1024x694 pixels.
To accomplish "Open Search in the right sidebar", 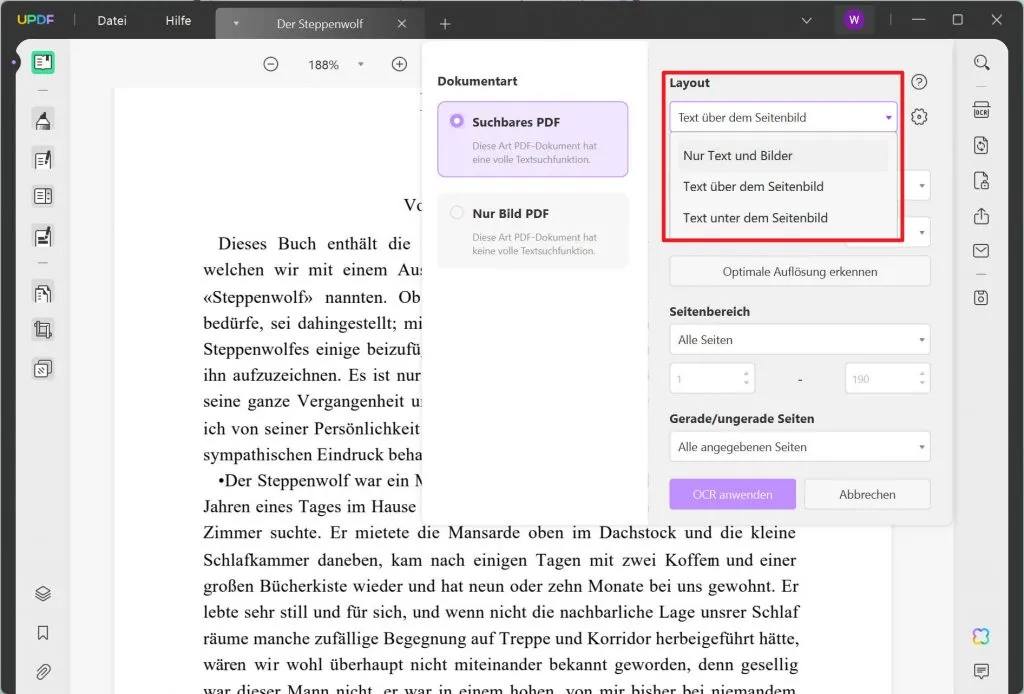I will click(981, 62).
